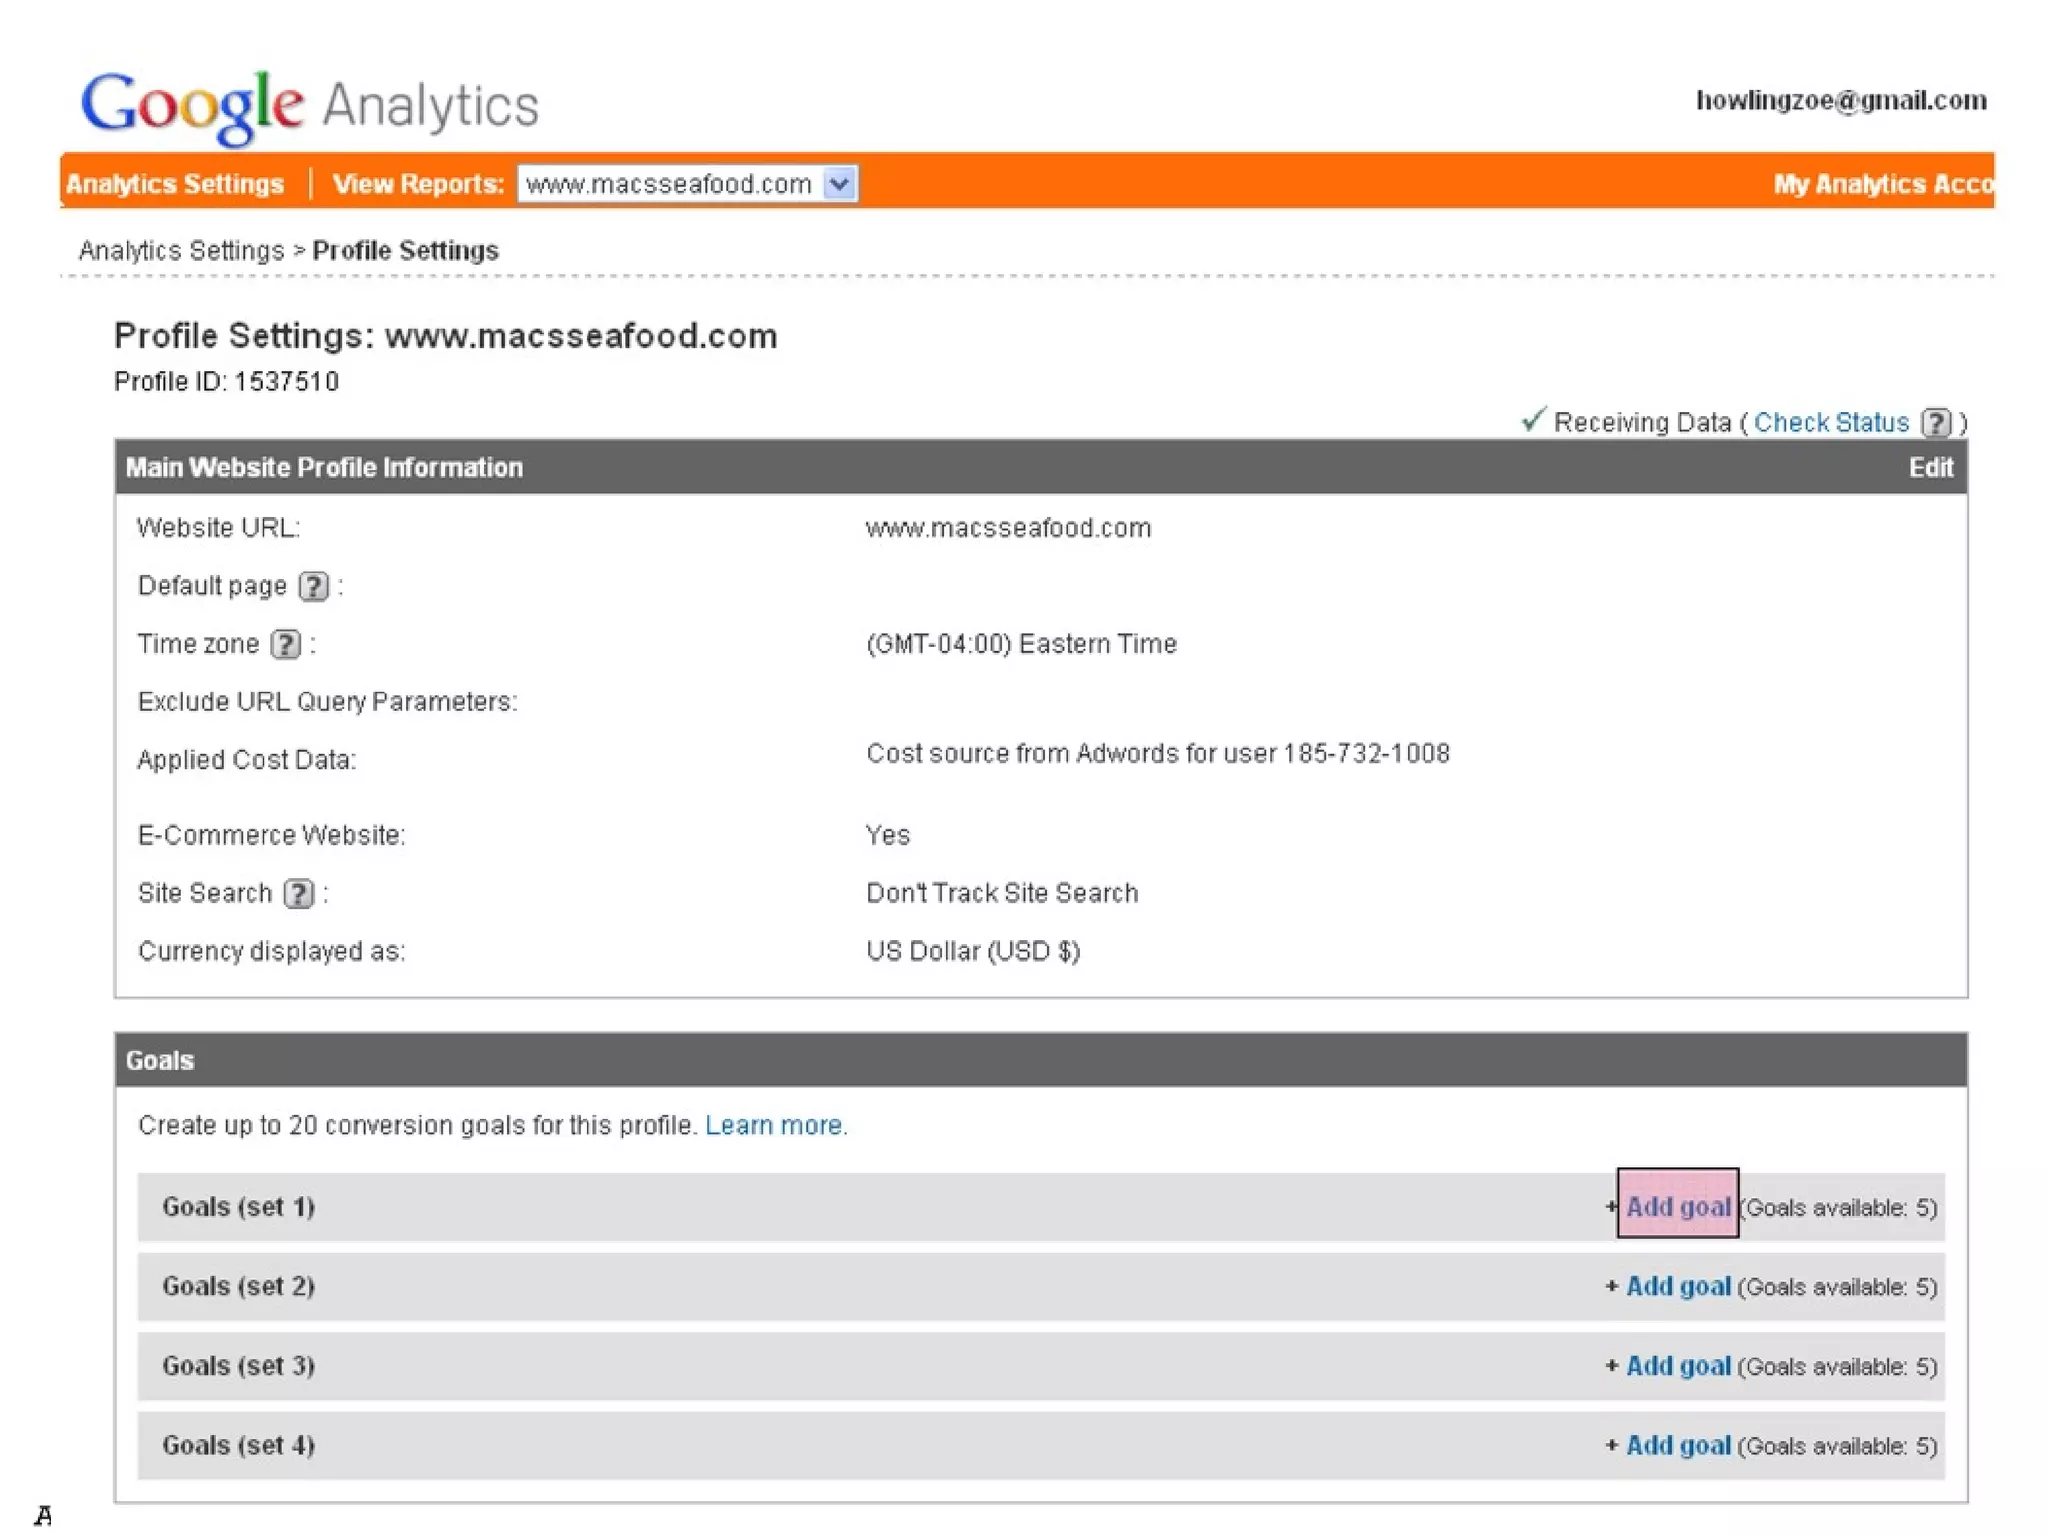Open Analytics Settings tab in orange bar
The width and height of the screenshot is (2048, 1536).
tap(175, 184)
